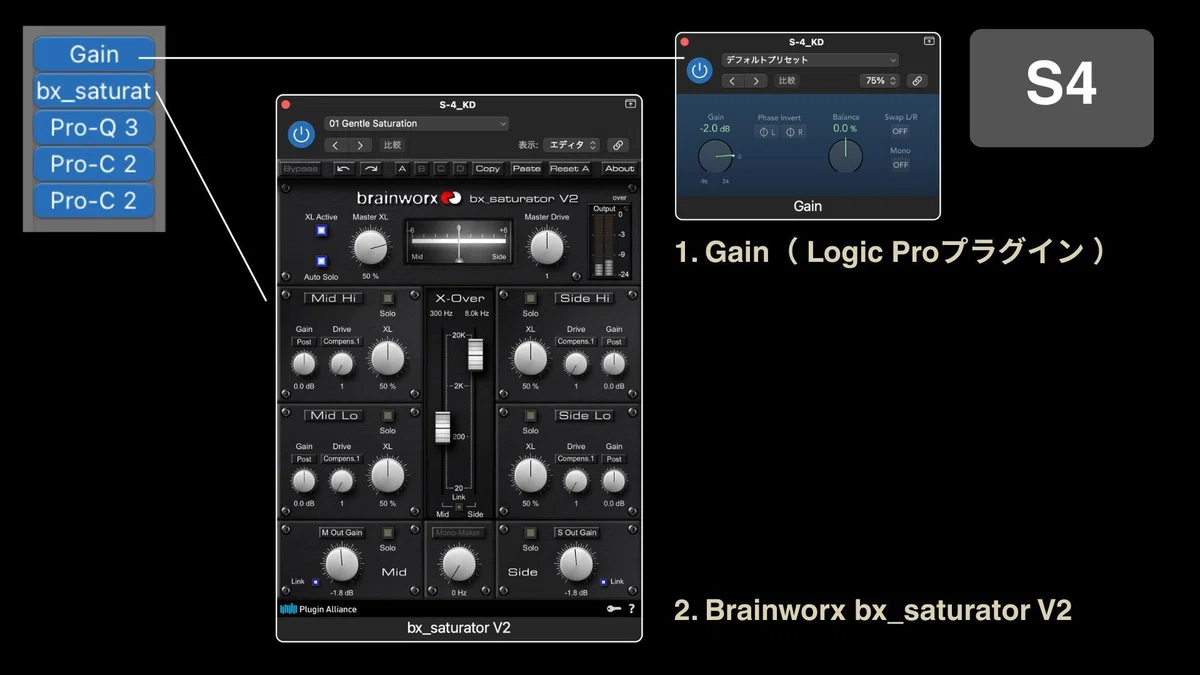Select the bx_saturat plugin slot
This screenshot has height=675, width=1200.
[x=94, y=91]
